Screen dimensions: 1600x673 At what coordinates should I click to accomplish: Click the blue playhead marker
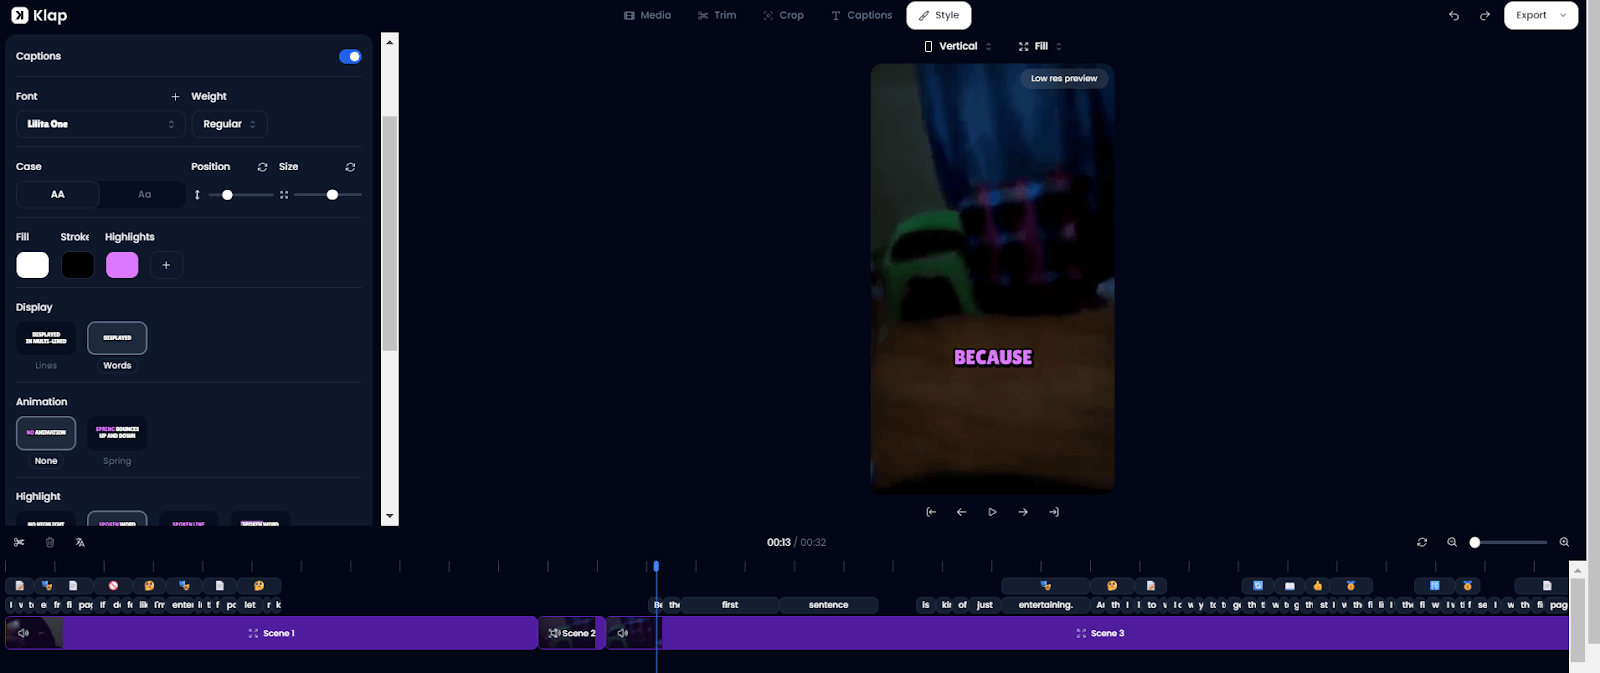[656, 566]
